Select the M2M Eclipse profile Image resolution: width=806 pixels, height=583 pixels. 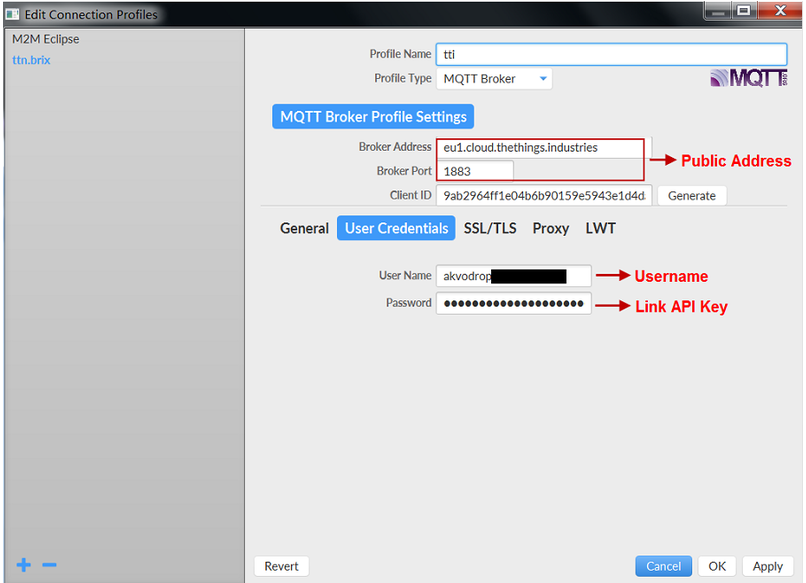(46, 39)
